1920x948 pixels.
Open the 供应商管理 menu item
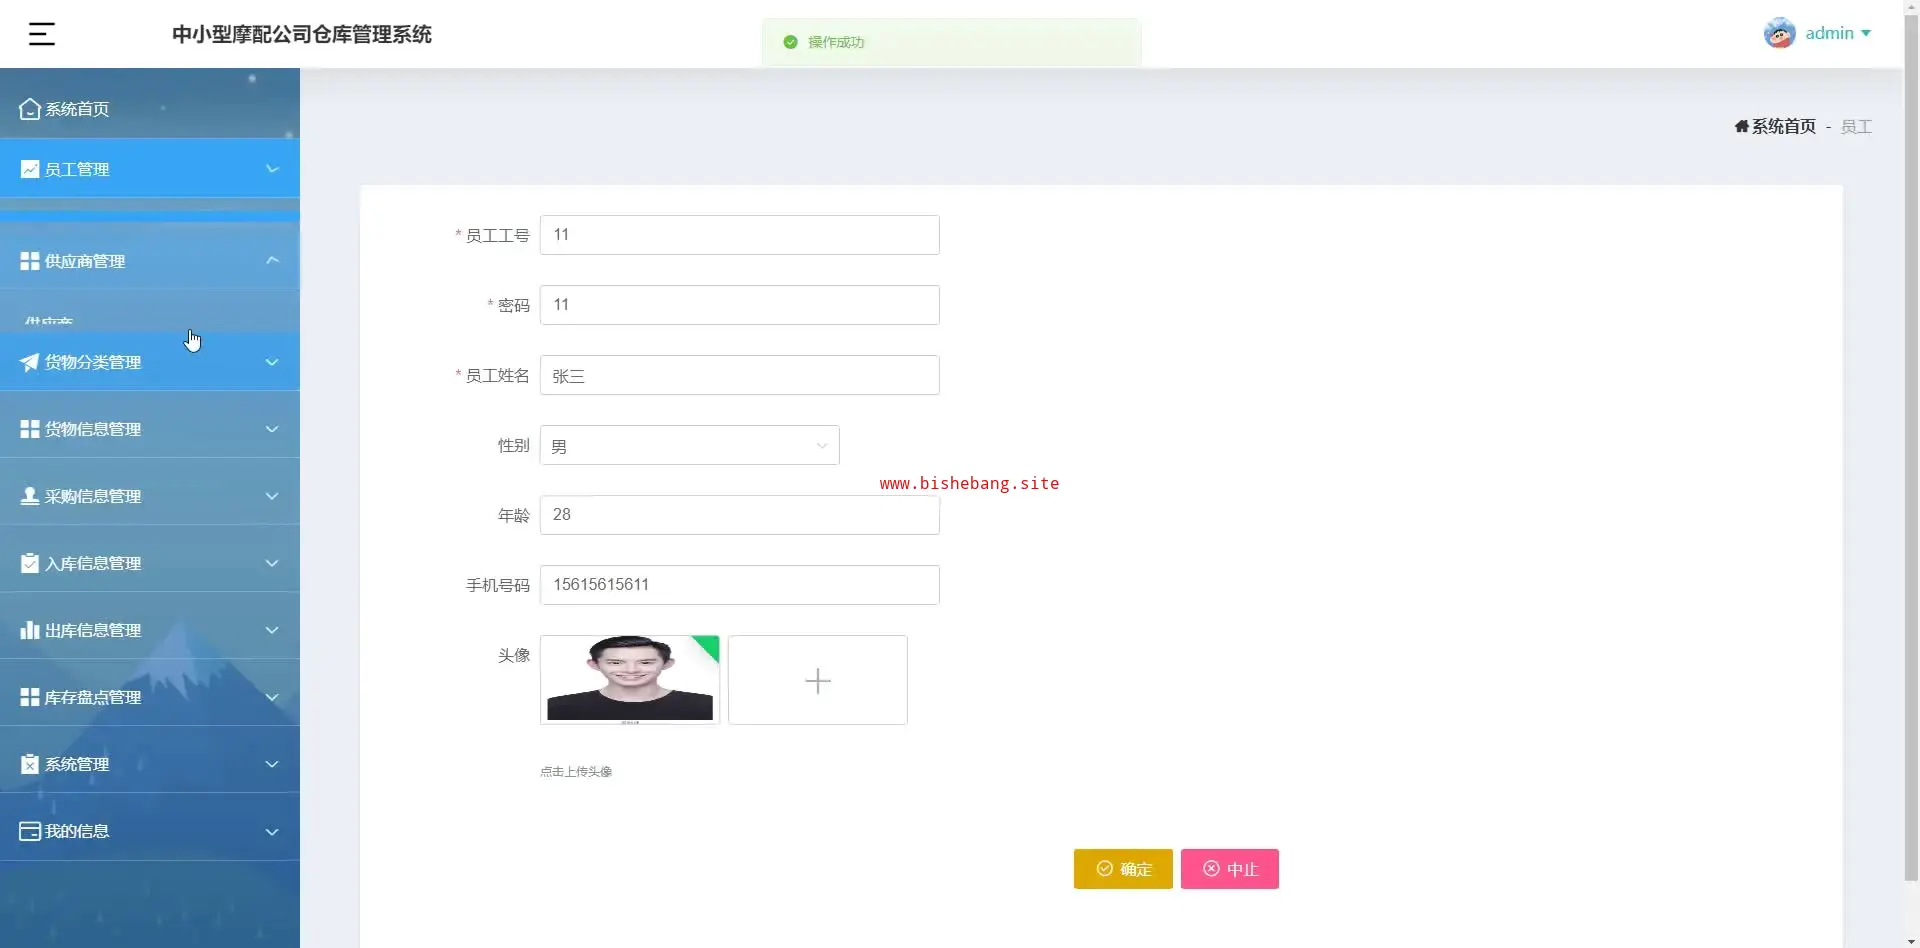coord(150,261)
